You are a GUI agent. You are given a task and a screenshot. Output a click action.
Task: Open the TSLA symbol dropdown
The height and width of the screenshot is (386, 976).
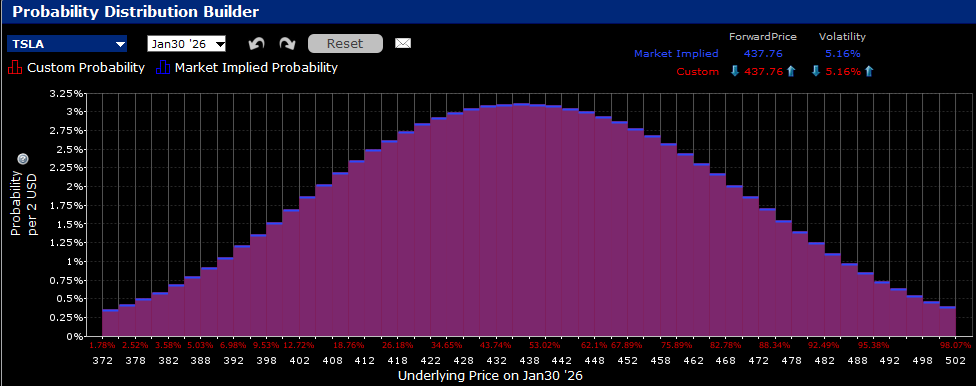[67, 44]
